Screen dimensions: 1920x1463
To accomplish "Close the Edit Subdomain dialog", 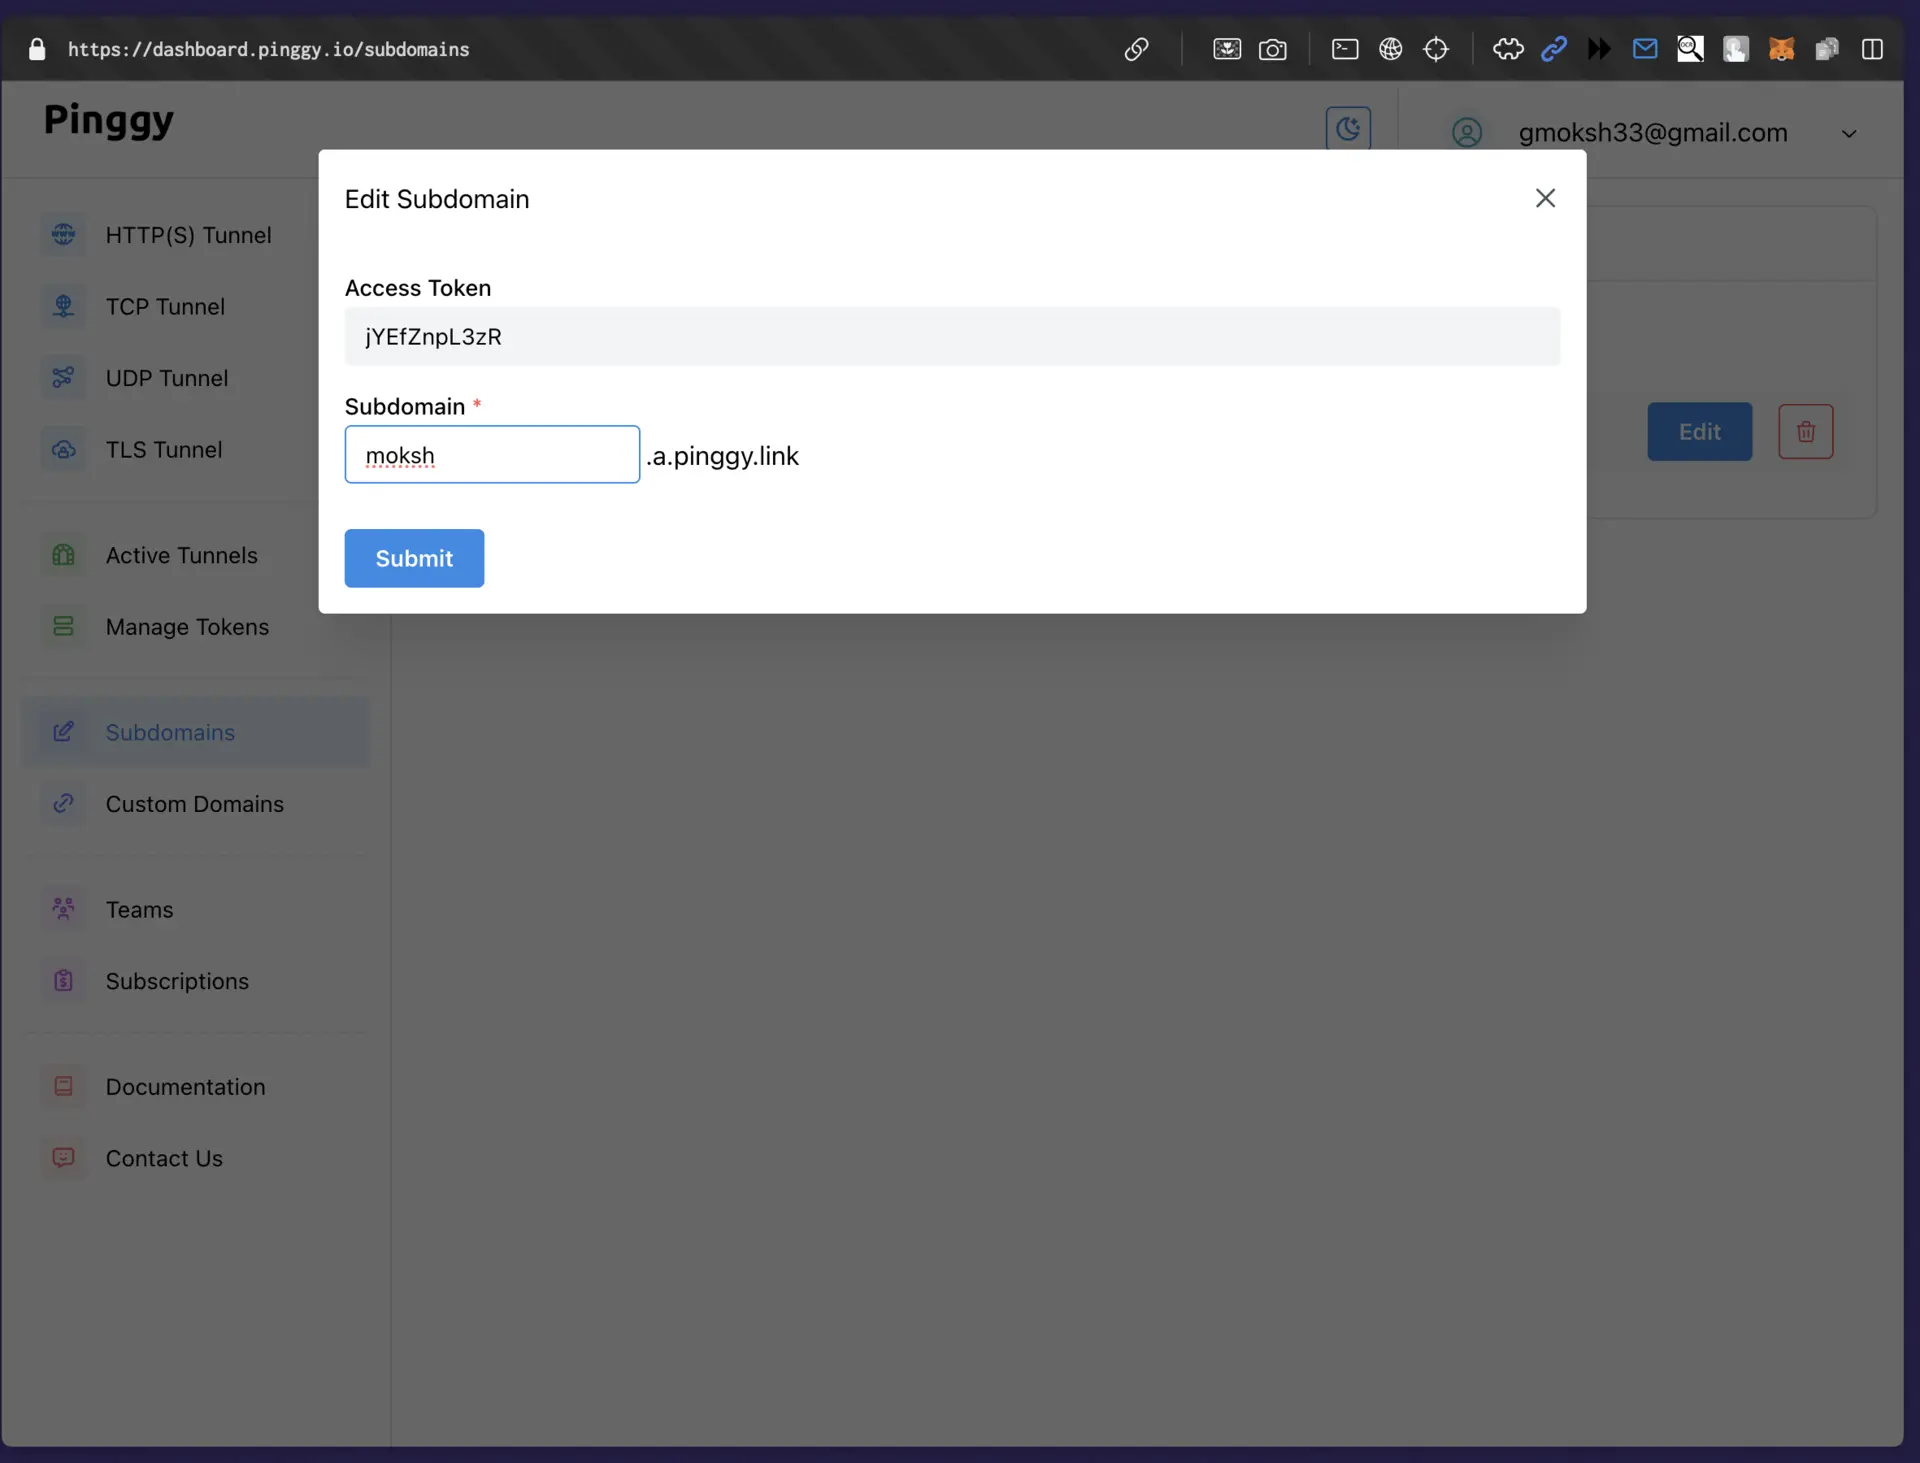I will click(1545, 198).
